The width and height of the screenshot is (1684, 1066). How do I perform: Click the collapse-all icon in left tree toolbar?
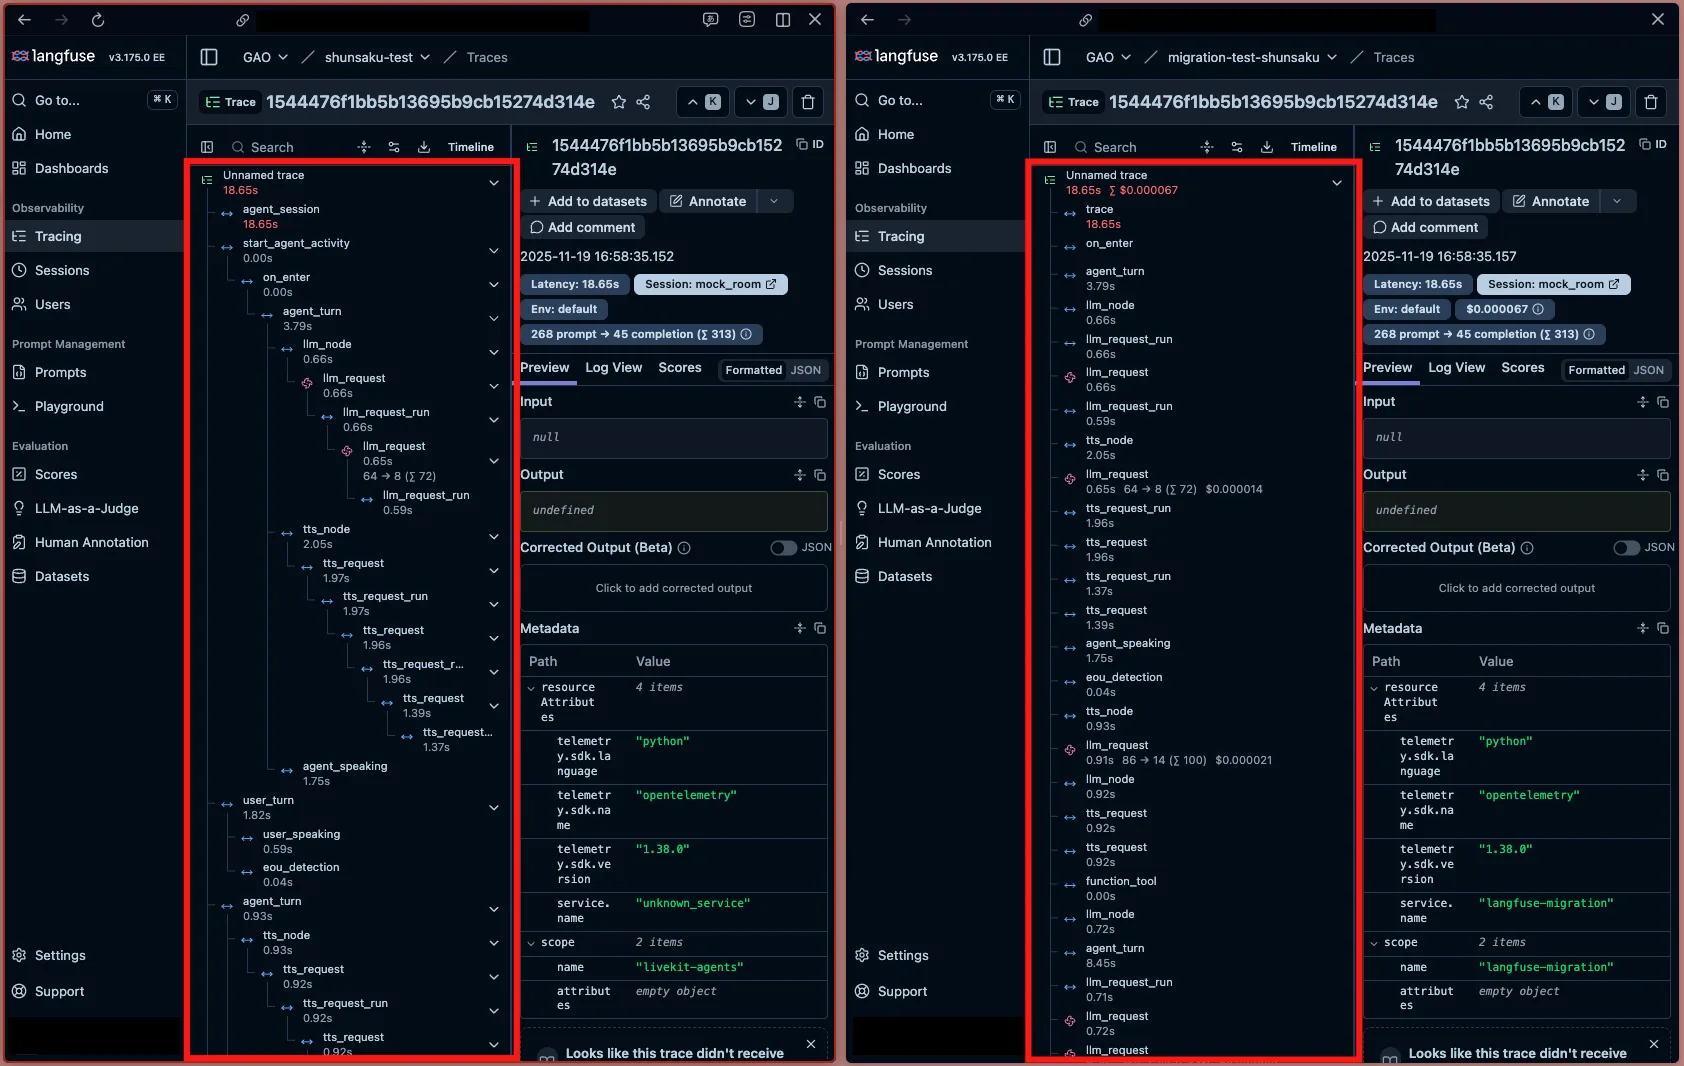coord(364,147)
